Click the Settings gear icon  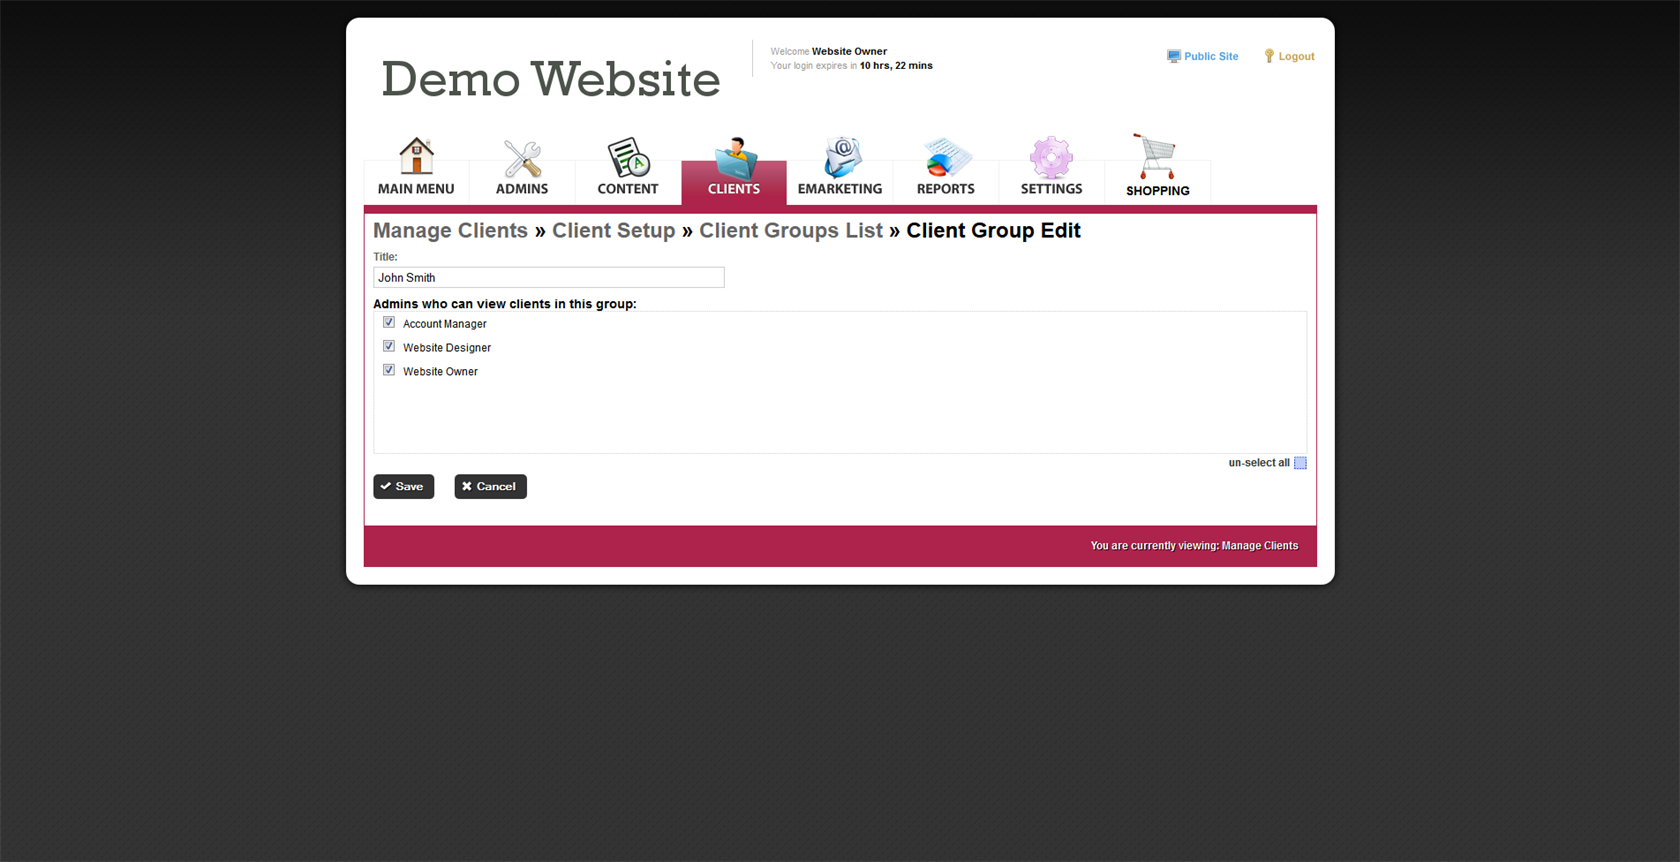pos(1051,158)
